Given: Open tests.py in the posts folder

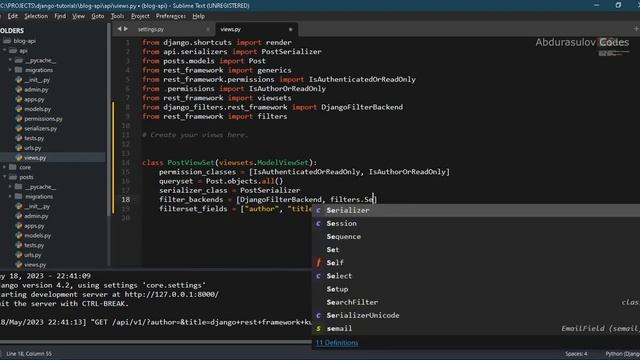Looking at the screenshot, I should pos(34,245).
